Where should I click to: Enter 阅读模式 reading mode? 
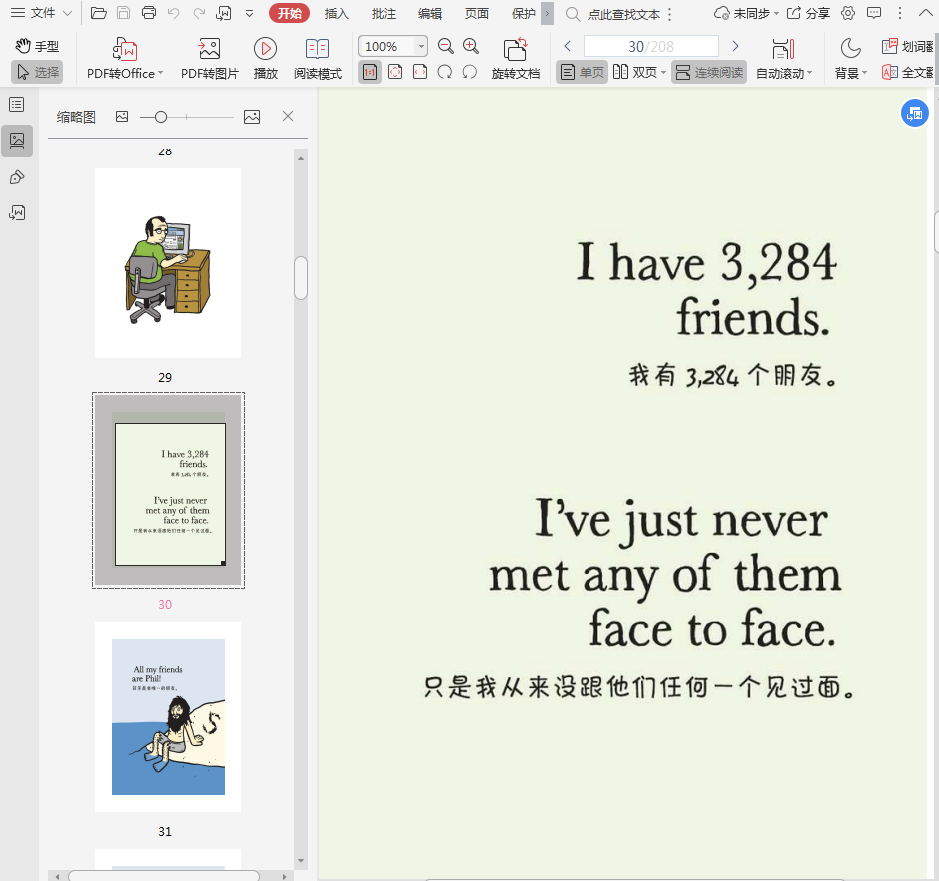[318, 49]
